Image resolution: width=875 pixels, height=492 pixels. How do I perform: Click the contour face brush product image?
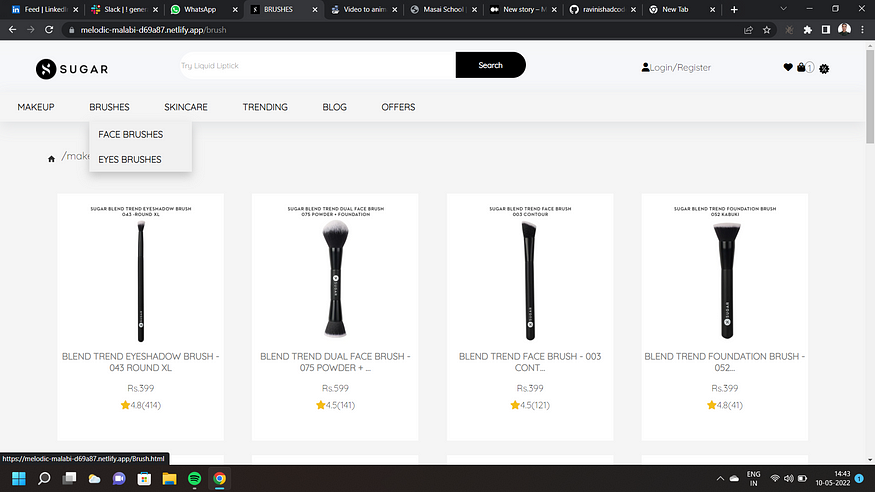tap(530, 273)
